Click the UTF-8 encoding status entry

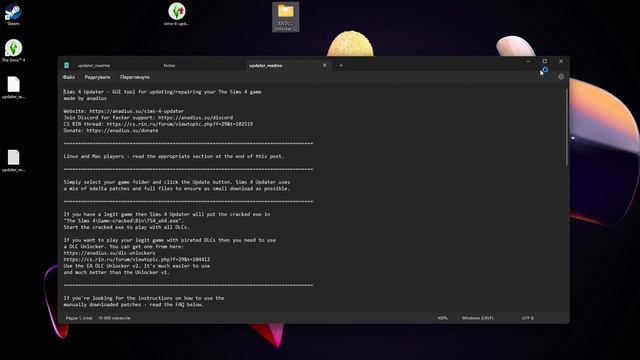tap(527, 318)
